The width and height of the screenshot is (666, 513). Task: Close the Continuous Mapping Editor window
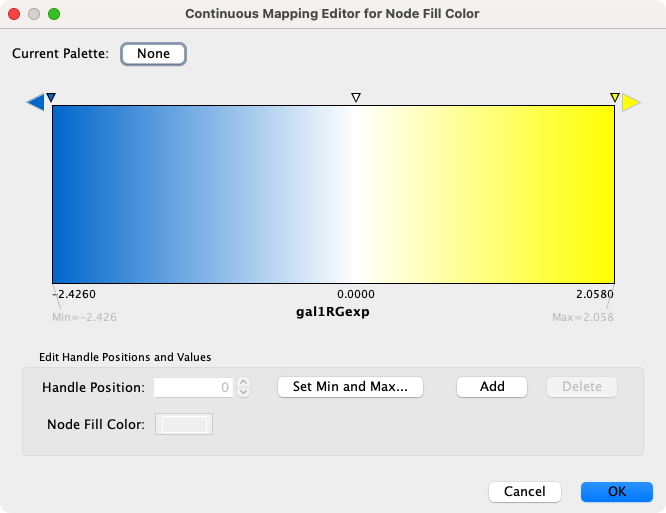14,15
